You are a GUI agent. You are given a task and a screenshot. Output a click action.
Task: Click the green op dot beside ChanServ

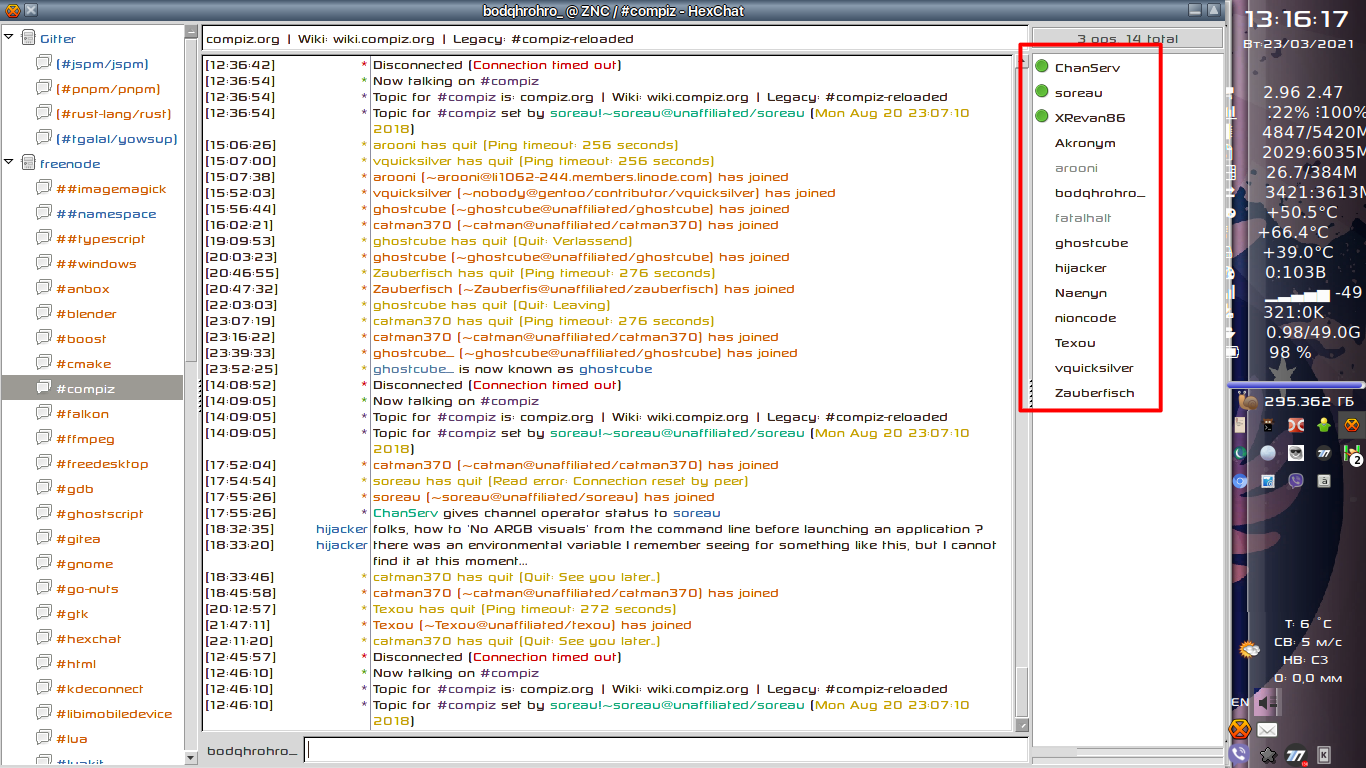click(1041, 67)
